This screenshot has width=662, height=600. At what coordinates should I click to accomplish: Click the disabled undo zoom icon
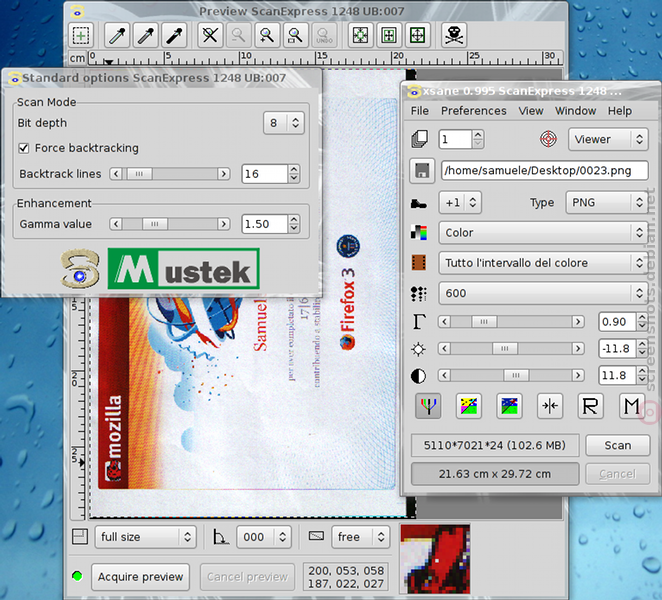tap(324, 35)
